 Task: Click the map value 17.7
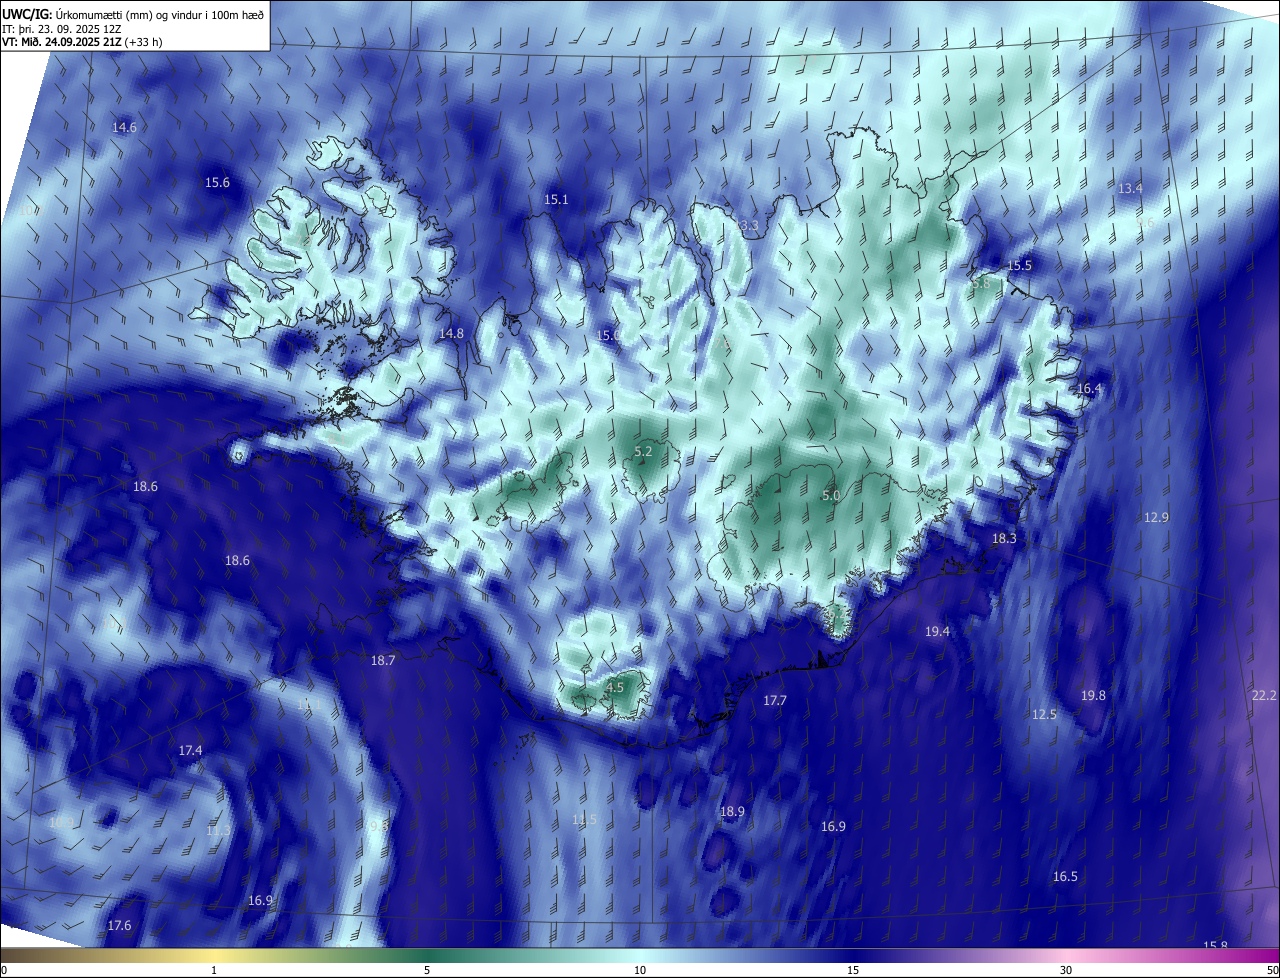click(775, 700)
